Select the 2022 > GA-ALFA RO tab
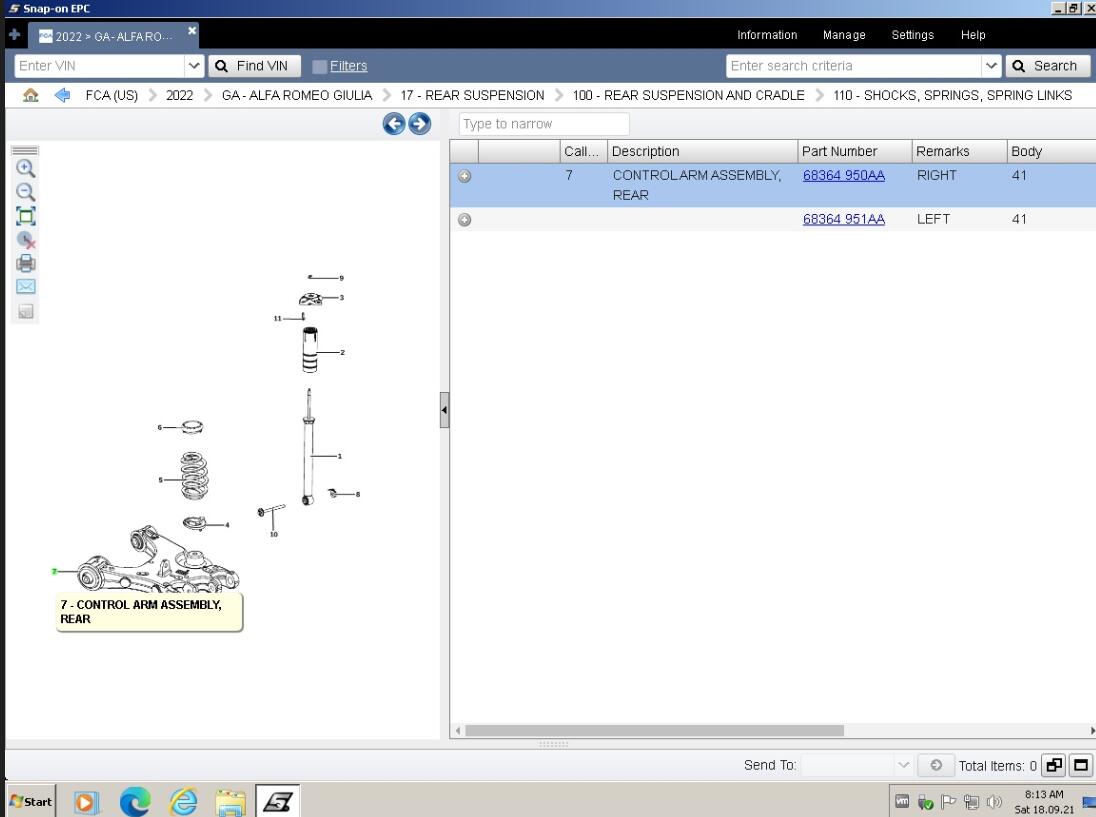This screenshot has width=1096, height=817. [113, 36]
